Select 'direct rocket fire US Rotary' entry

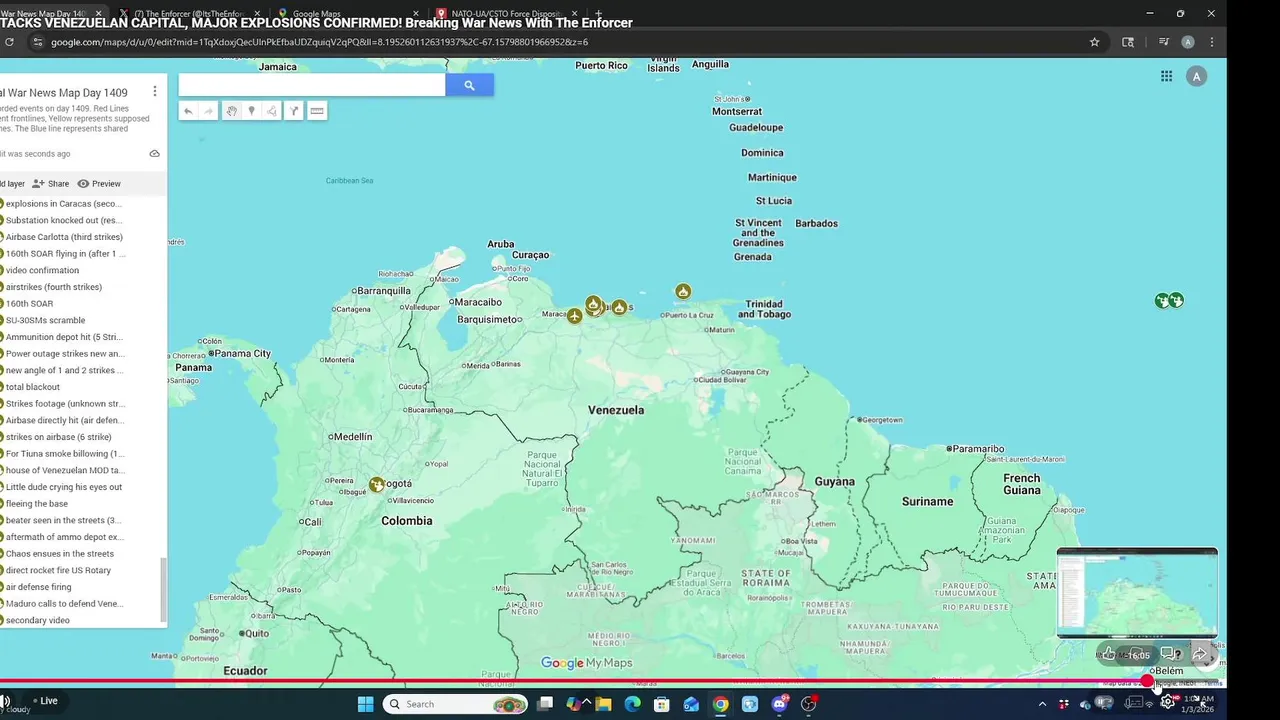tap(58, 570)
